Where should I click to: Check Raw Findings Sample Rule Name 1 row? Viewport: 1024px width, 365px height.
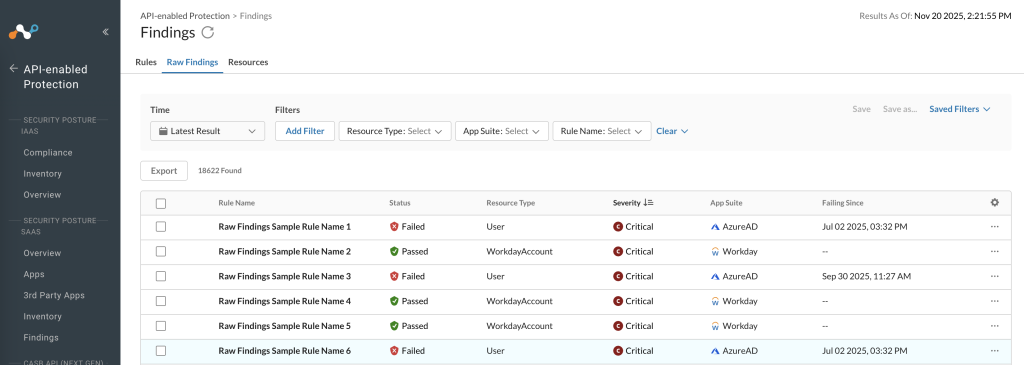click(x=161, y=227)
